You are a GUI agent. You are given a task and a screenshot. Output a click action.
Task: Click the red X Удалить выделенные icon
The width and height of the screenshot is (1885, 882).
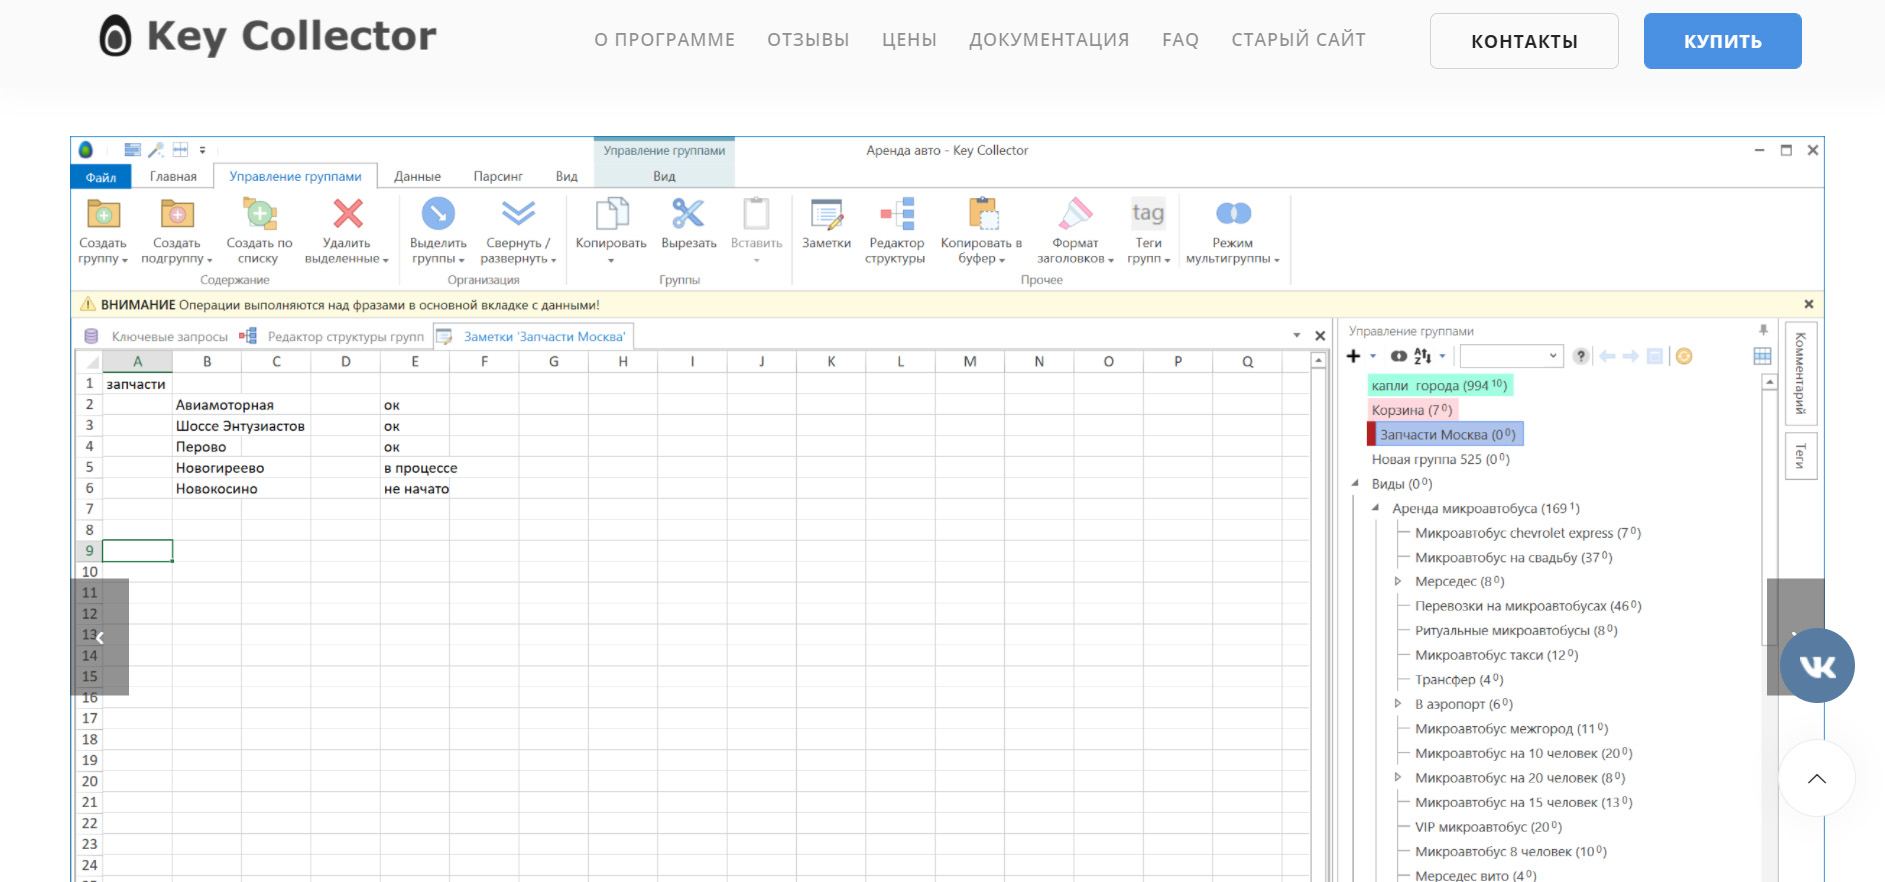click(347, 213)
